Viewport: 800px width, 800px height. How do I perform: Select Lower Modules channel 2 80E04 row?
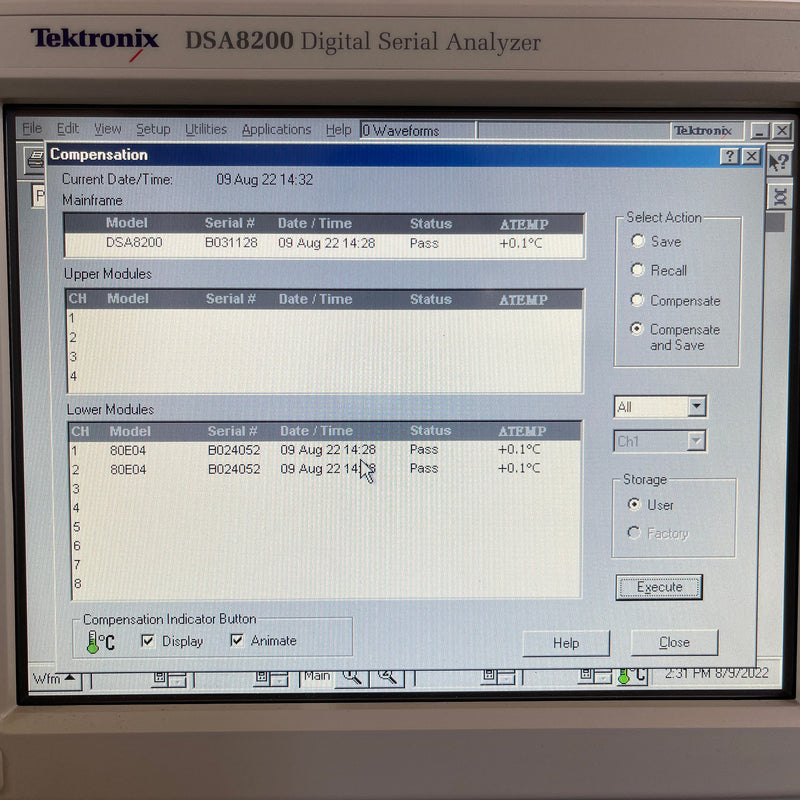[324, 469]
